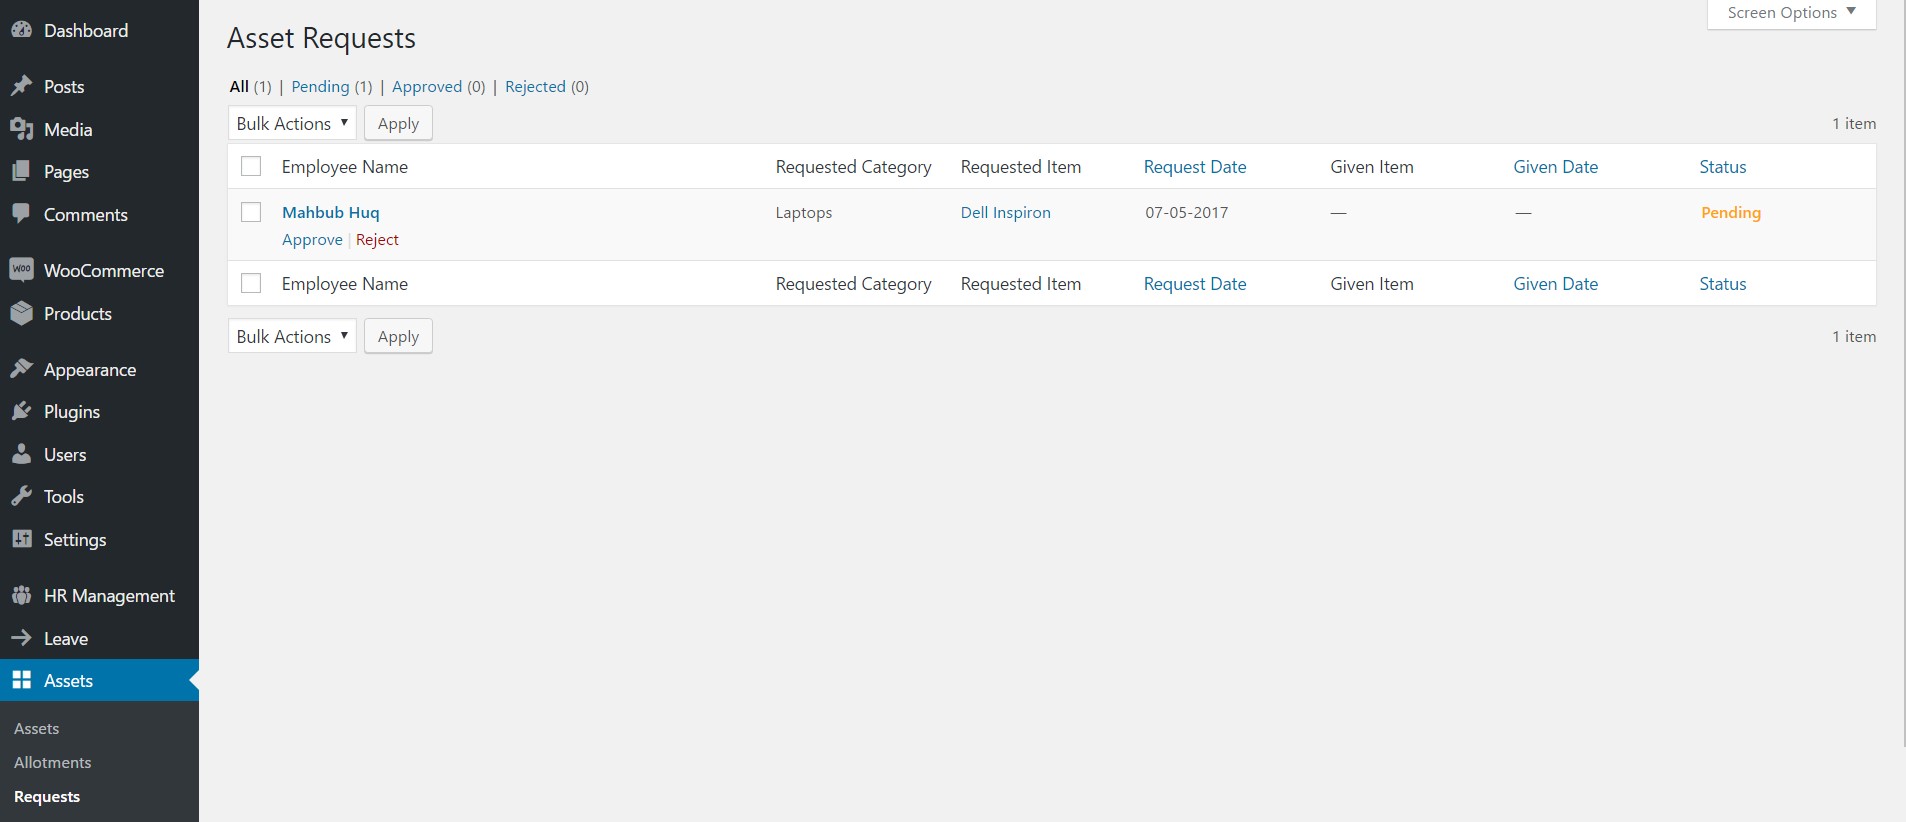Click the Settings sliders icon

(x=21, y=539)
